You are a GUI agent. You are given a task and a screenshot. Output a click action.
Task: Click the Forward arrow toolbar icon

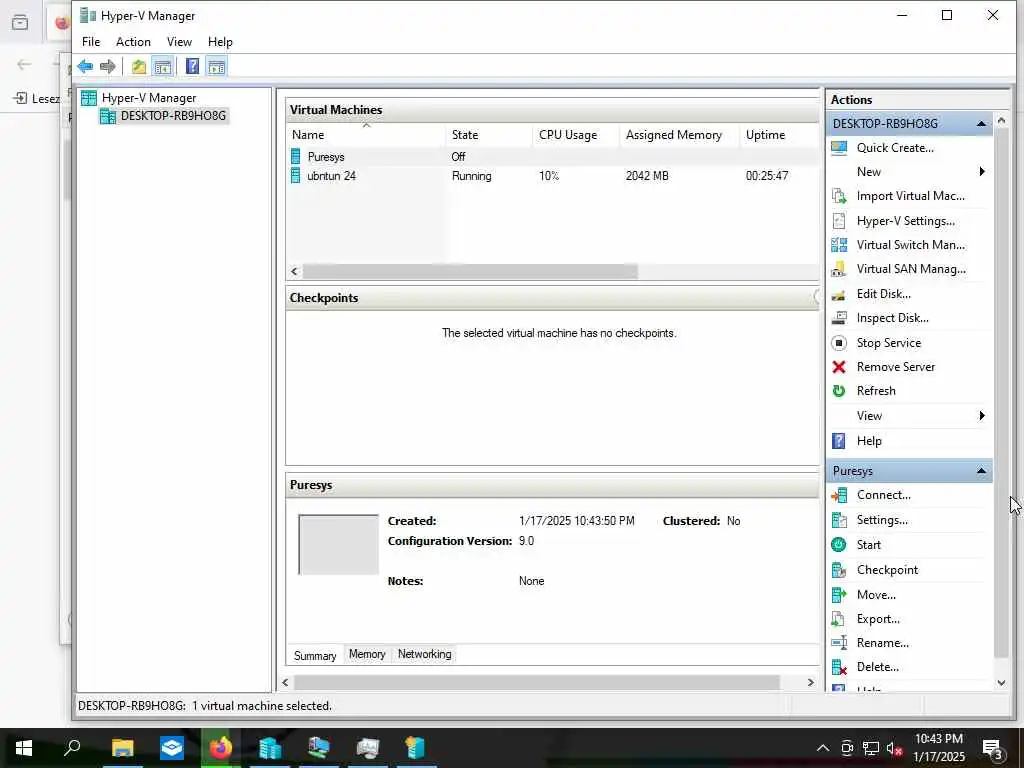108,66
